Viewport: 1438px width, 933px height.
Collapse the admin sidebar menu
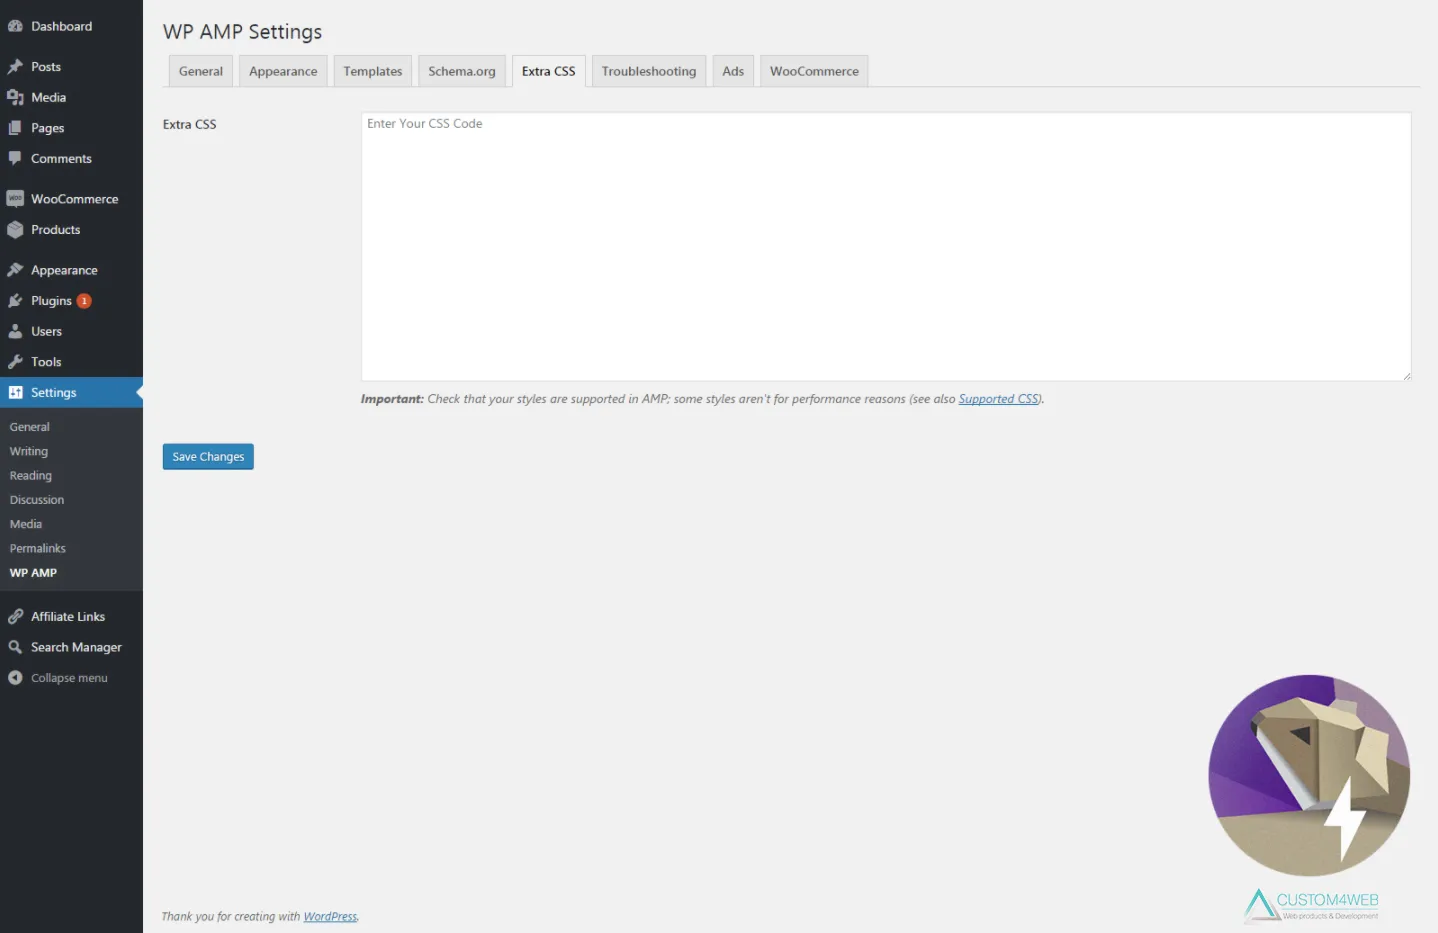16,677
